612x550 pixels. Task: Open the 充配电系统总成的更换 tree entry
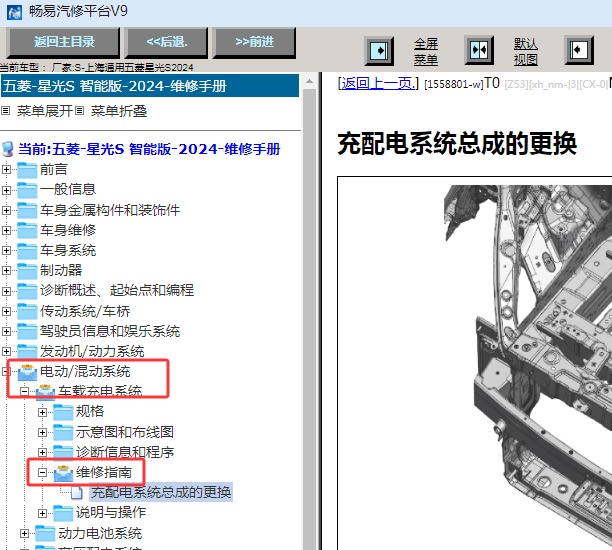point(161,492)
